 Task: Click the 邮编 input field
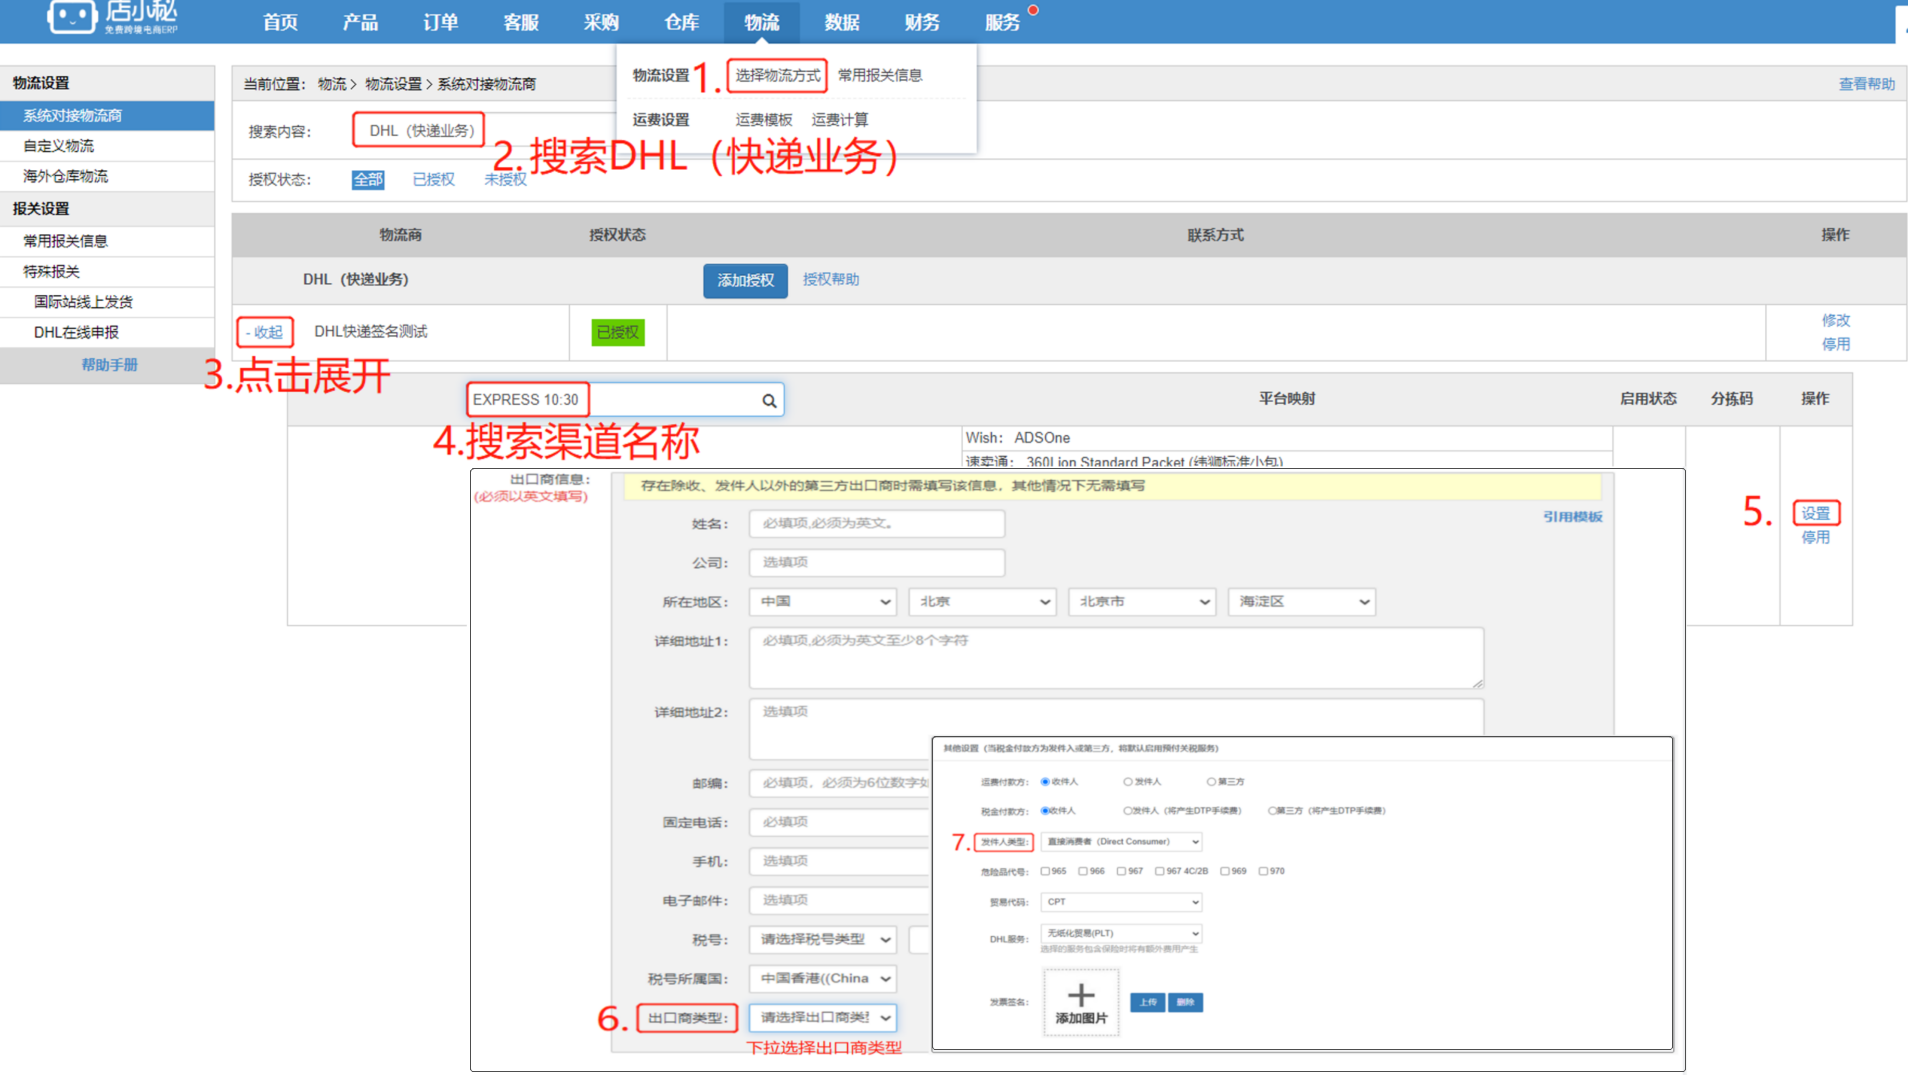[x=840, y=783]
